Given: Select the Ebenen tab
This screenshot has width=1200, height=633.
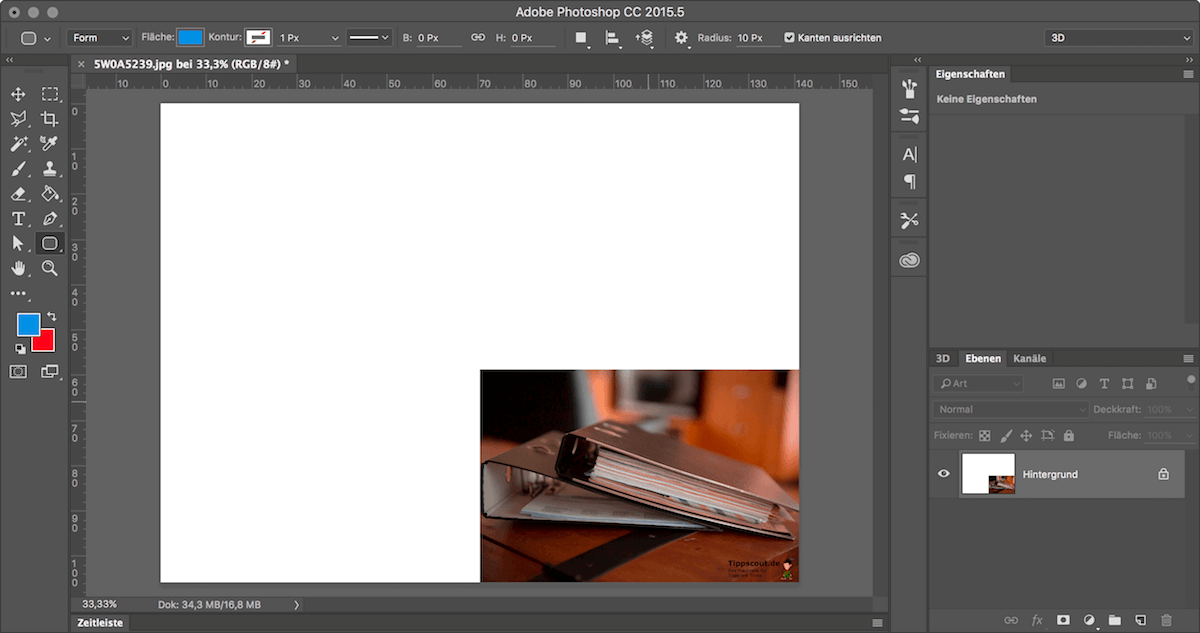Looking at the screenshot, I should pyautogui.click(x=981, y=358).
